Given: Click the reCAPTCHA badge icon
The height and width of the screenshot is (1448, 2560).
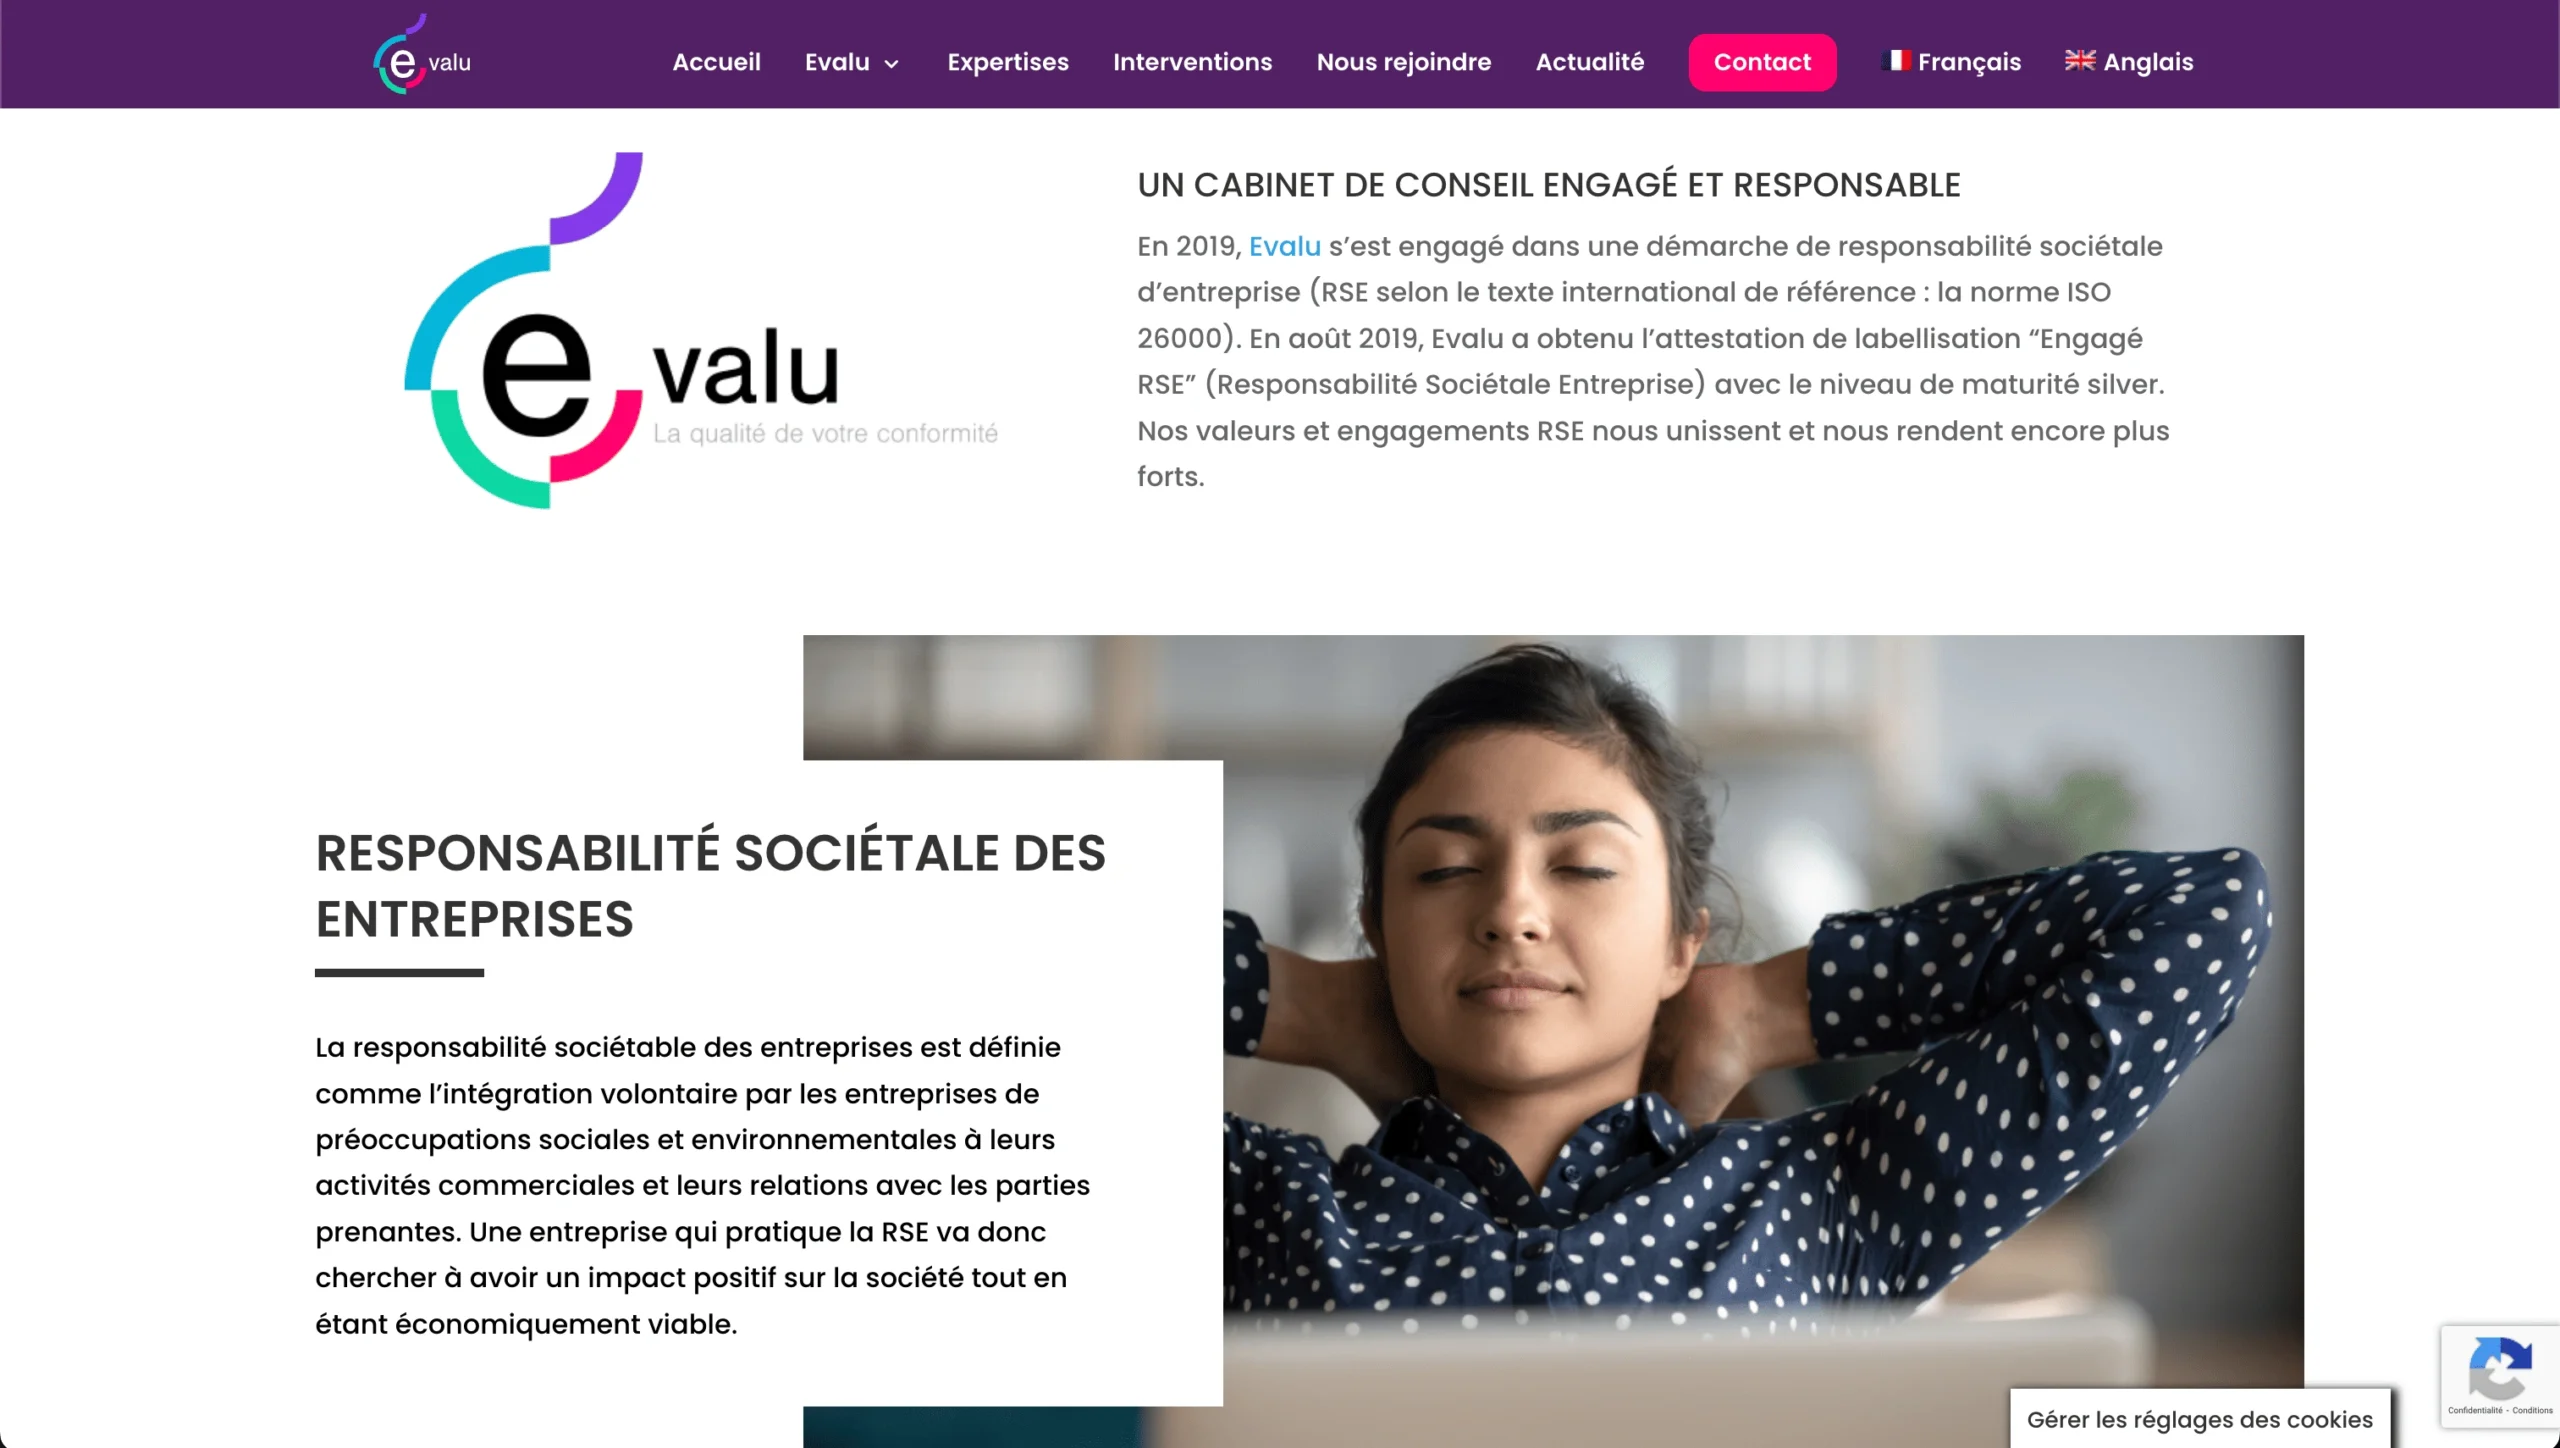Looking at the screenshot, I should [2500, 1366].
